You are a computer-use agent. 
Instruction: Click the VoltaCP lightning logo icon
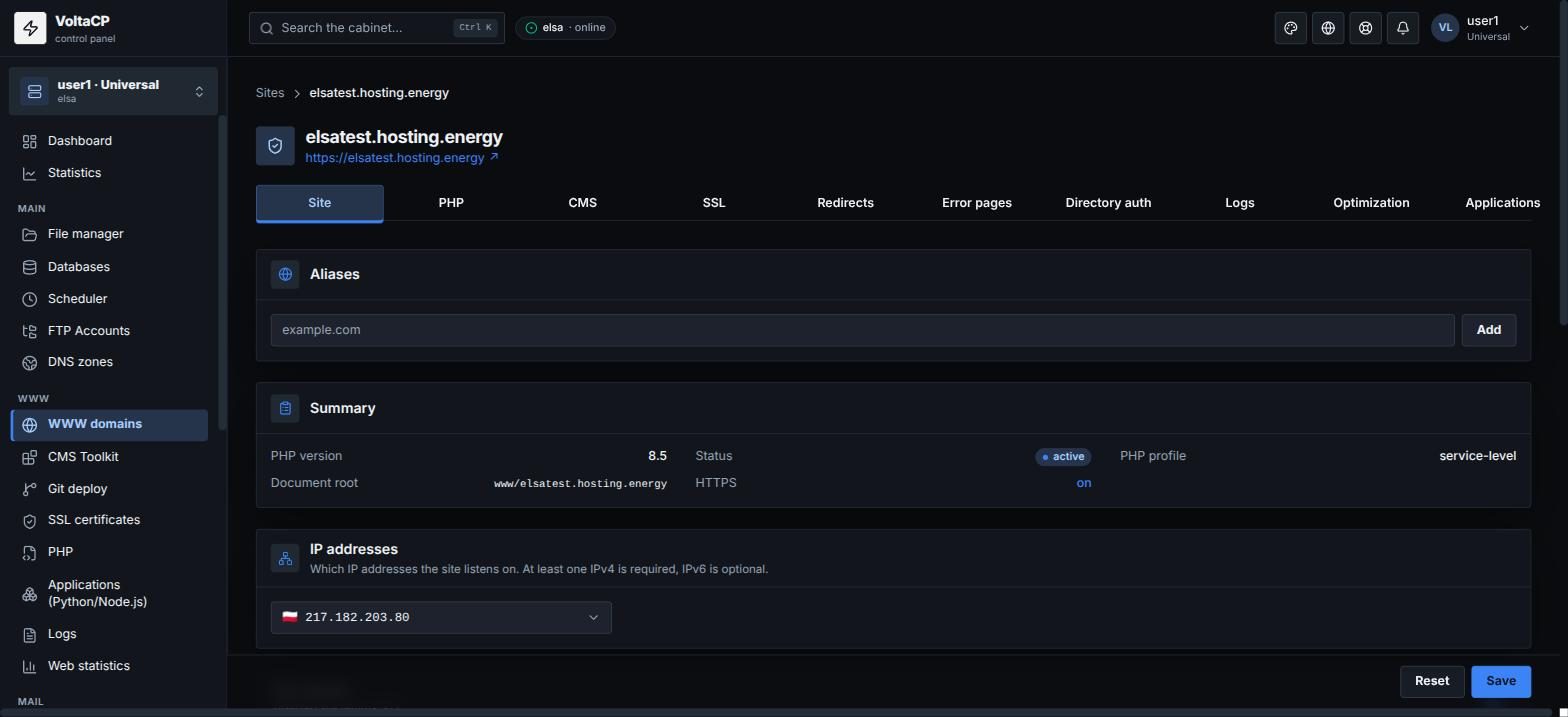pyautogui.click(x=30, y=29)
